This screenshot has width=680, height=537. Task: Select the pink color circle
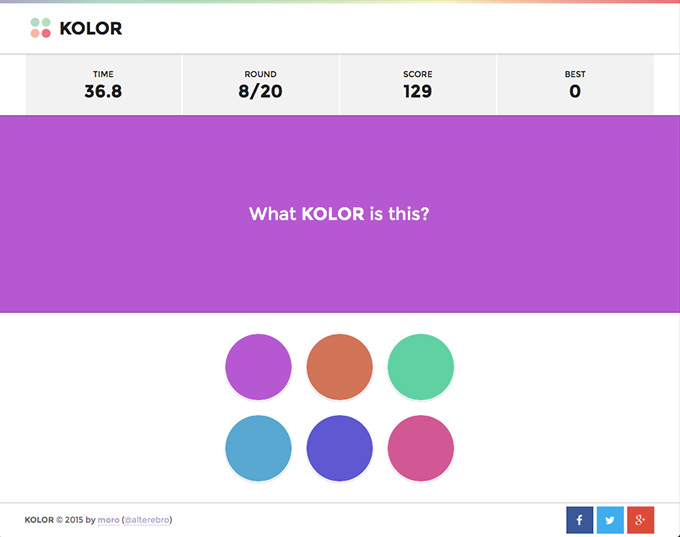421,448
